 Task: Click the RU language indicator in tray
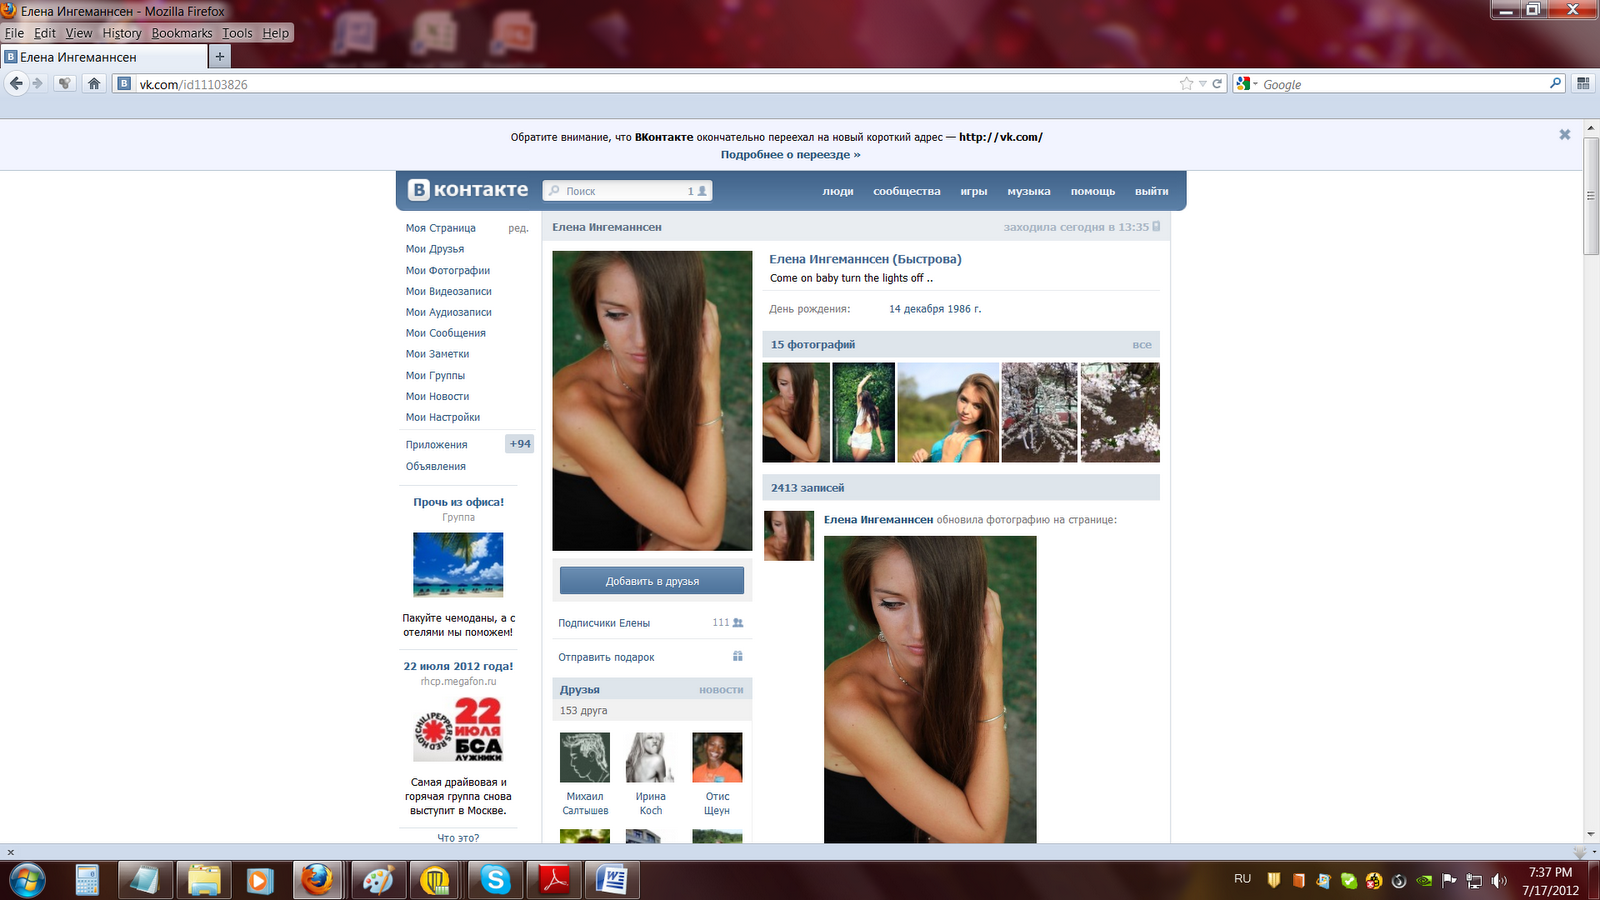[x=1242, y=879]
